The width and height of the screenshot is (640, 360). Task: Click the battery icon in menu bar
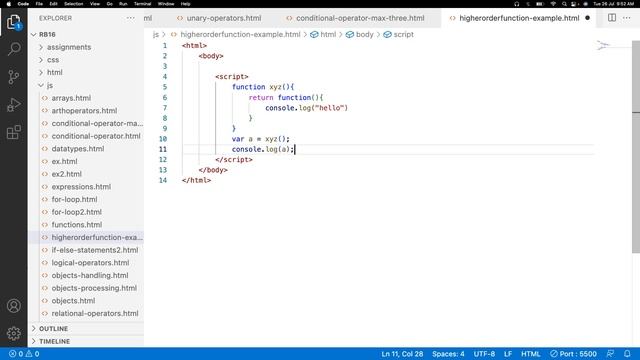point(540,4)
